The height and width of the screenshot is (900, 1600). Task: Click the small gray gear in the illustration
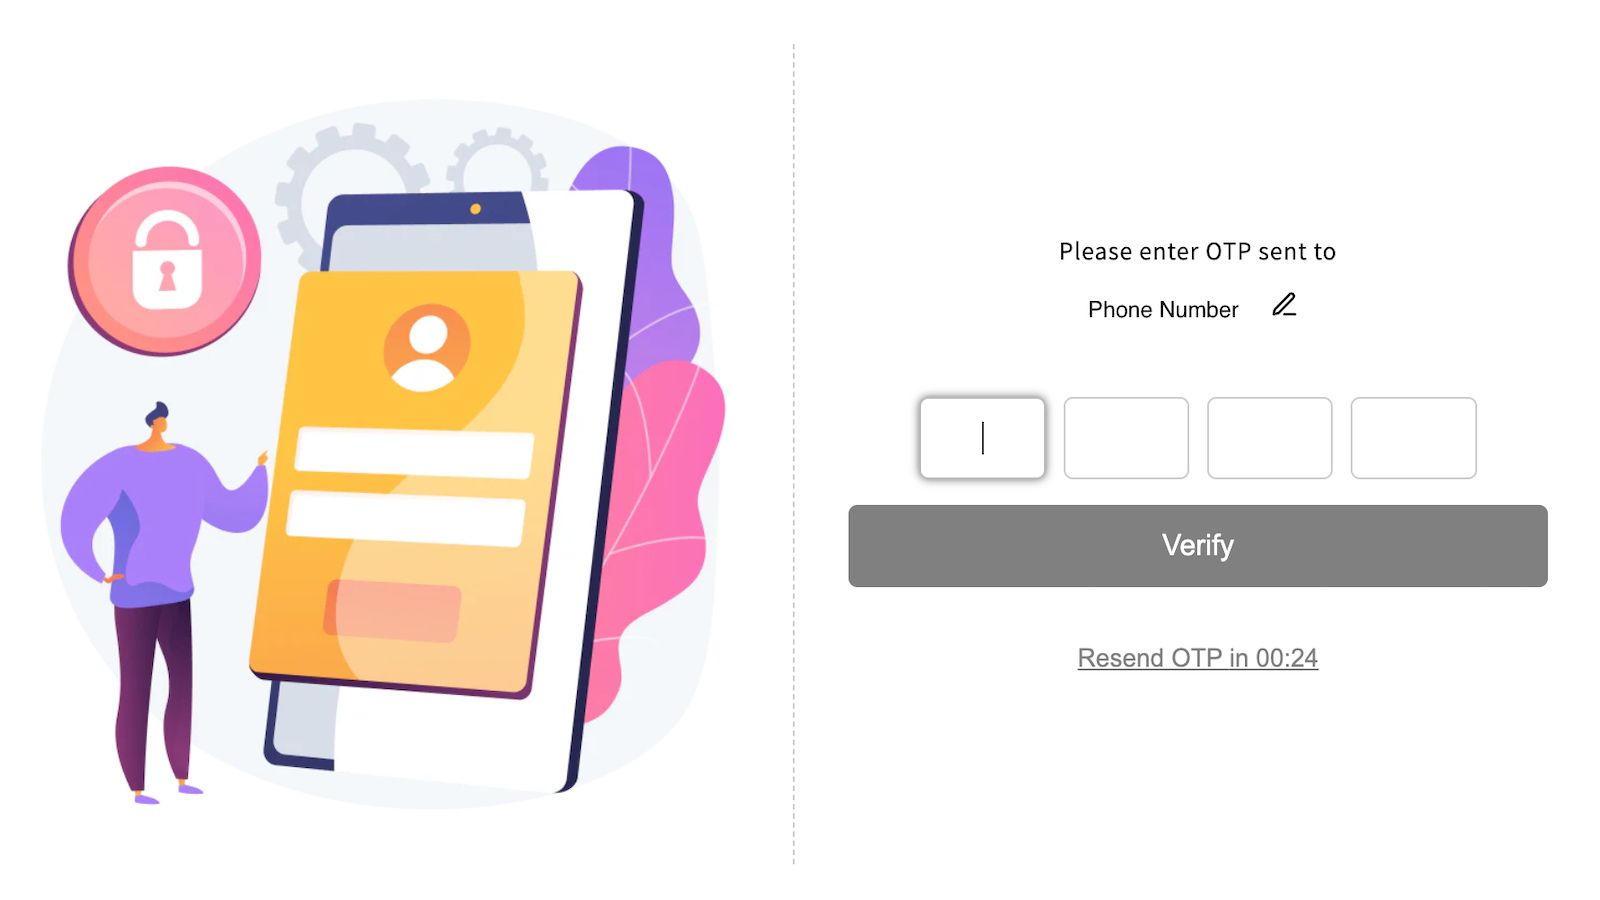497,160
